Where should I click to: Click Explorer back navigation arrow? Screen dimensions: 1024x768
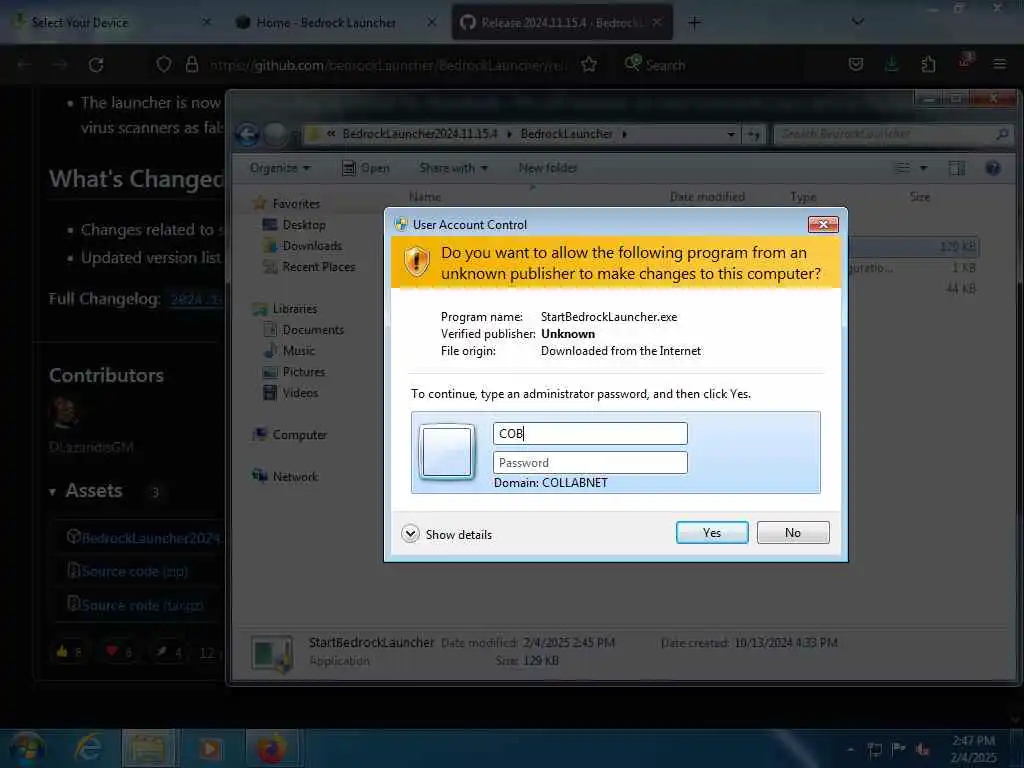coord(248,135)
